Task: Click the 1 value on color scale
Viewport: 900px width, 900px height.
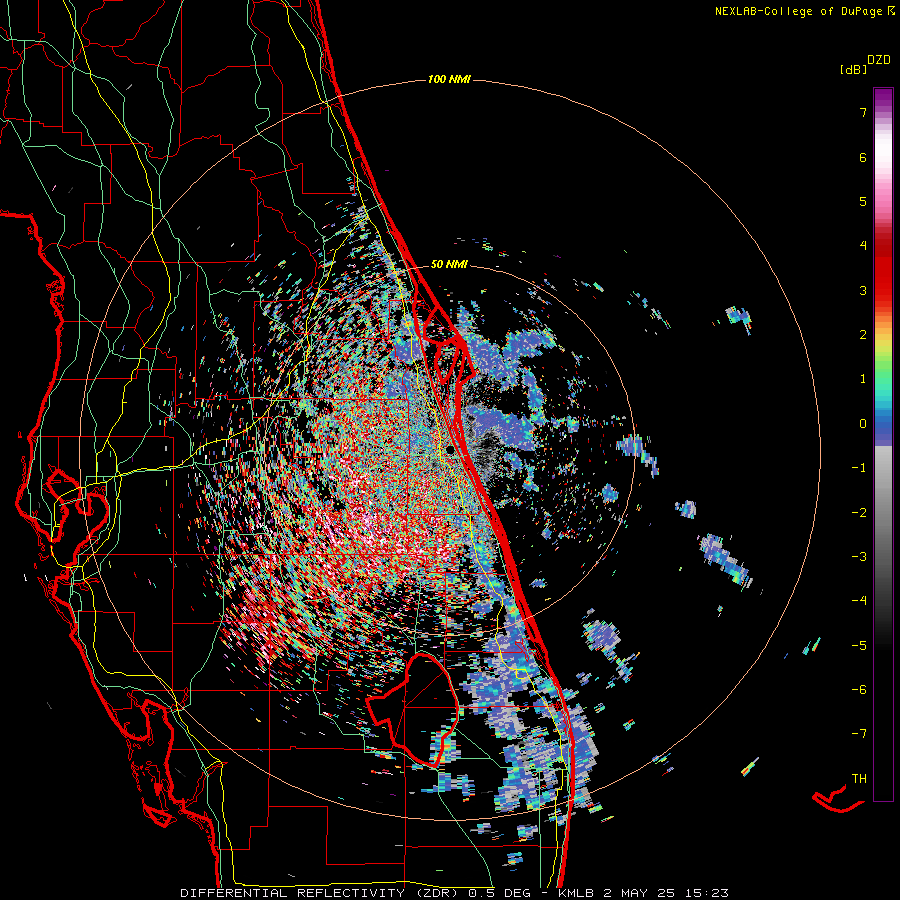Action: (863, 379)
